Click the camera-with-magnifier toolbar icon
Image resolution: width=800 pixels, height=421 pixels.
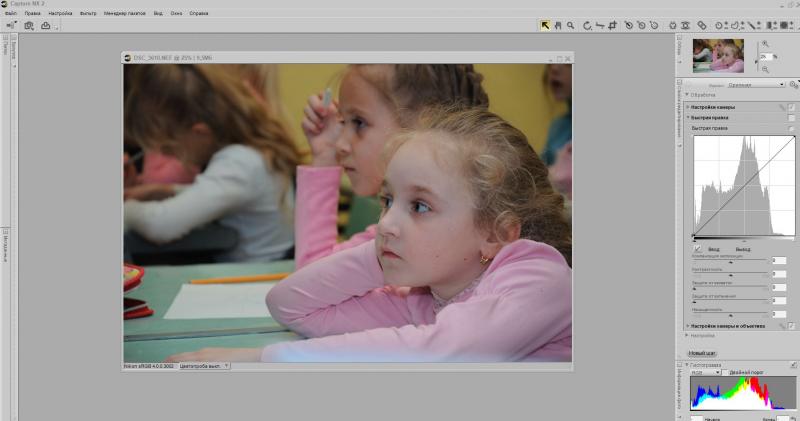29,25
